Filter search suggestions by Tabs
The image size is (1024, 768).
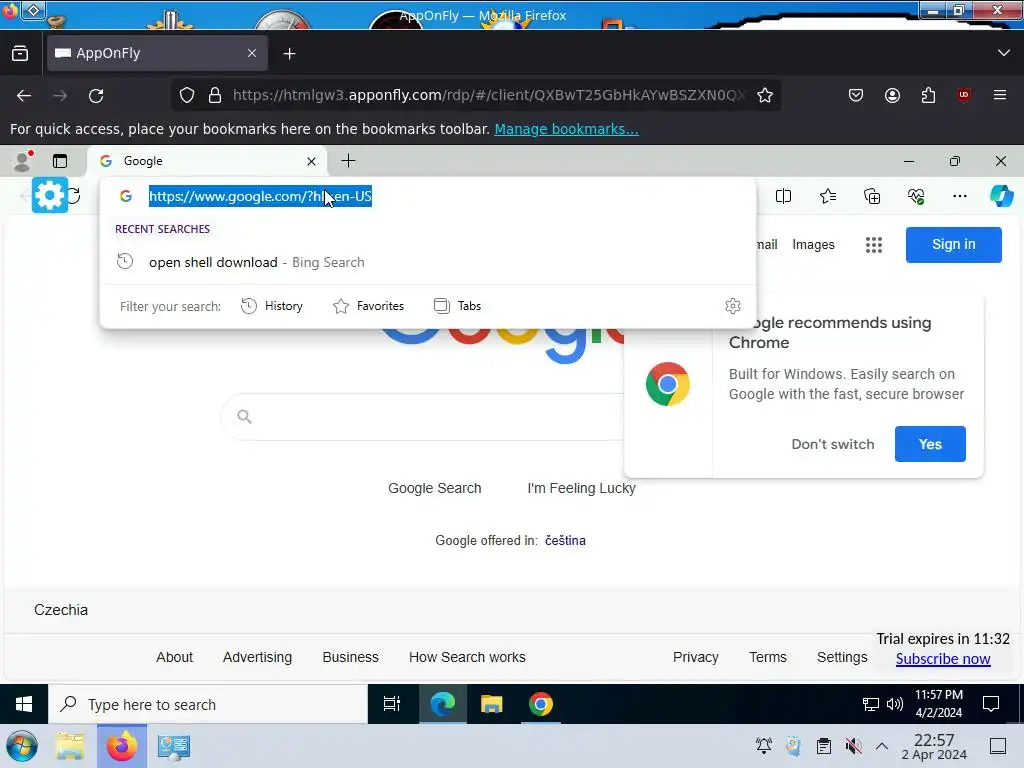click(x=457, y=306)
